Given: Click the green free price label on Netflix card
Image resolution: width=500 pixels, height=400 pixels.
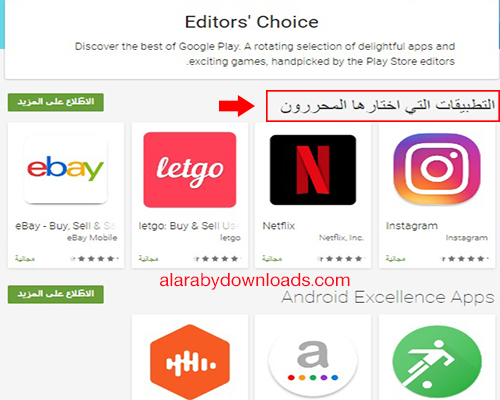Looking at the screenshot, I should click(272, 258).
